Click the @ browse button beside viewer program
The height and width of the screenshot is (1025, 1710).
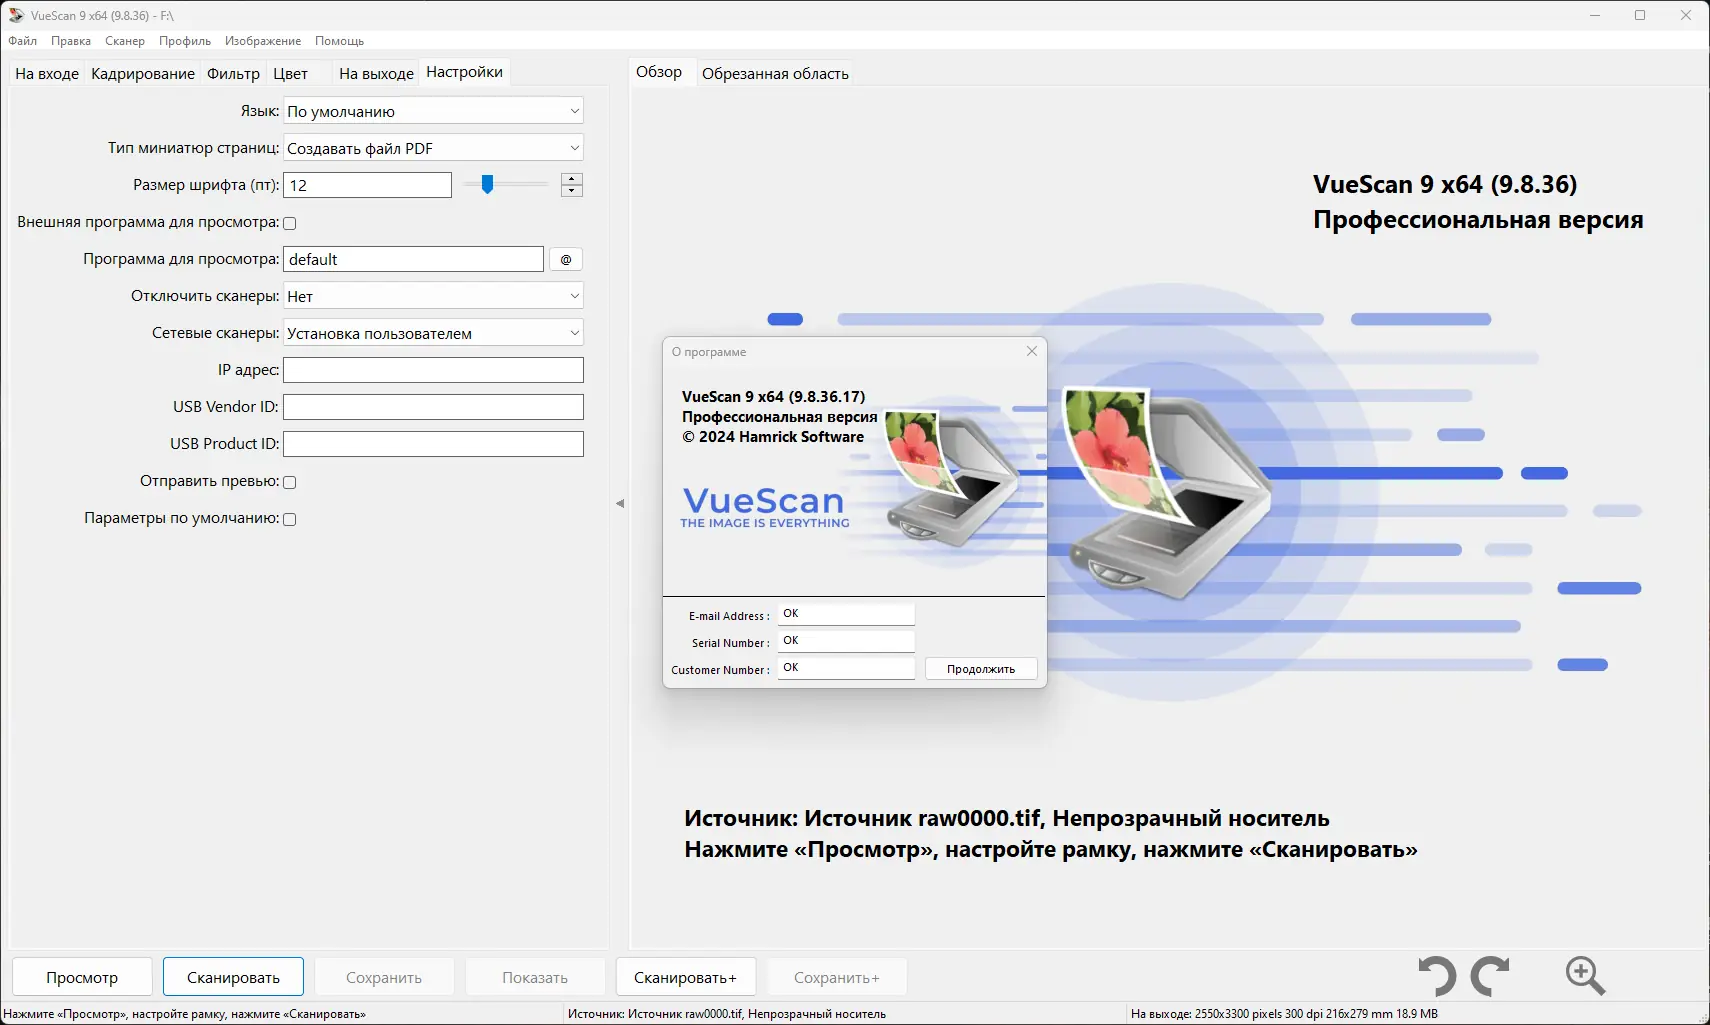tap(566, 259)
